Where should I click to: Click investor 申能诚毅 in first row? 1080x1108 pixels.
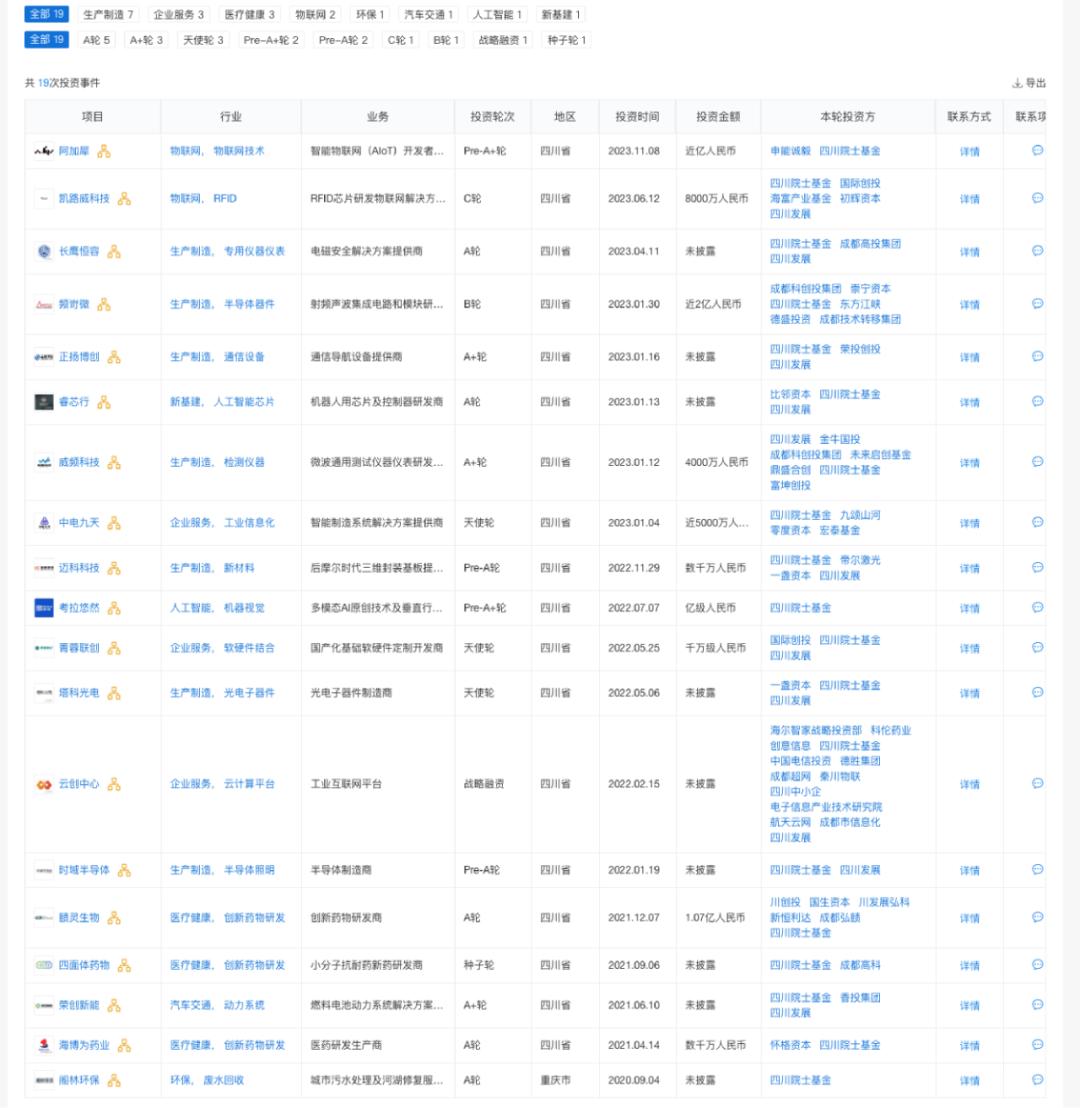(790, 151)
